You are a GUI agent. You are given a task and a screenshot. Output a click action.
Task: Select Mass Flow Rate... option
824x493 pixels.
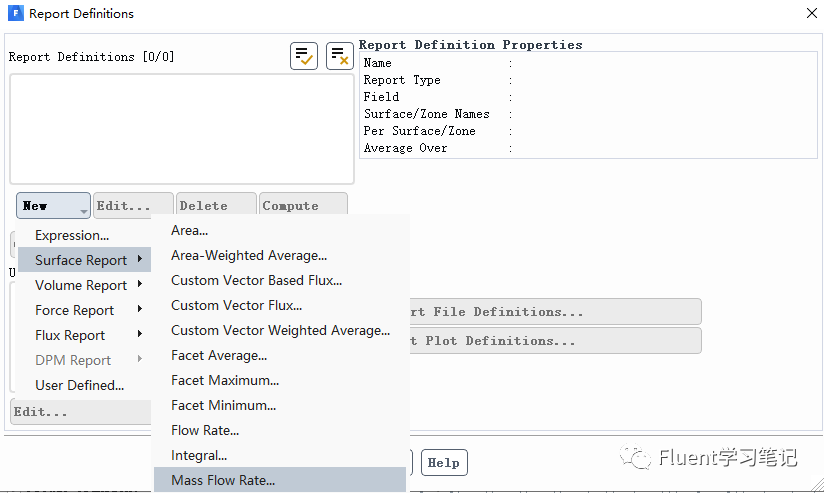[223, 480]
